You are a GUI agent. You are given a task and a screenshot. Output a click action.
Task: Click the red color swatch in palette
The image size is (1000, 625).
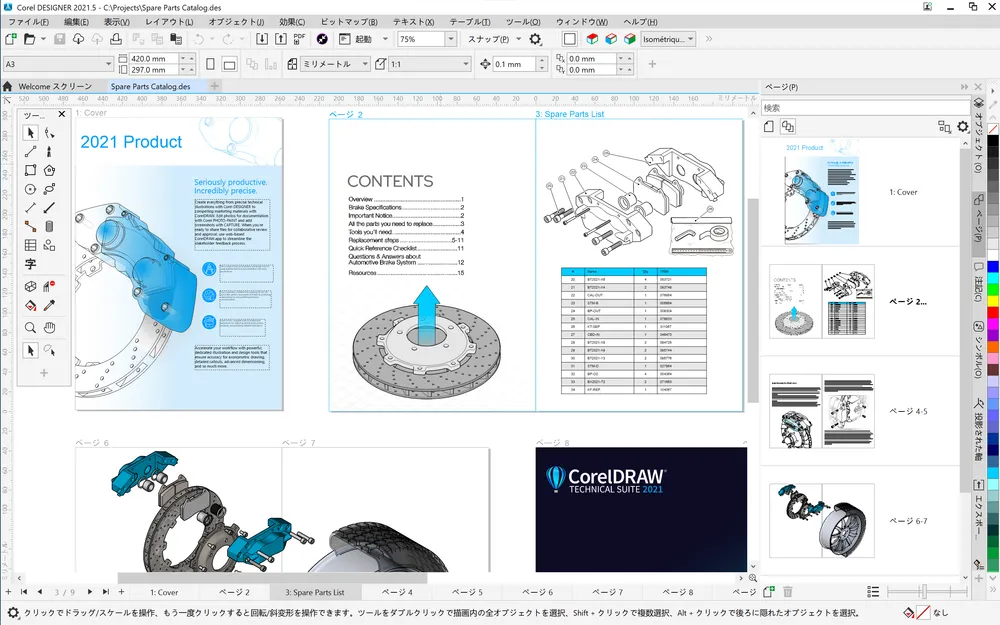coord(992,314)
